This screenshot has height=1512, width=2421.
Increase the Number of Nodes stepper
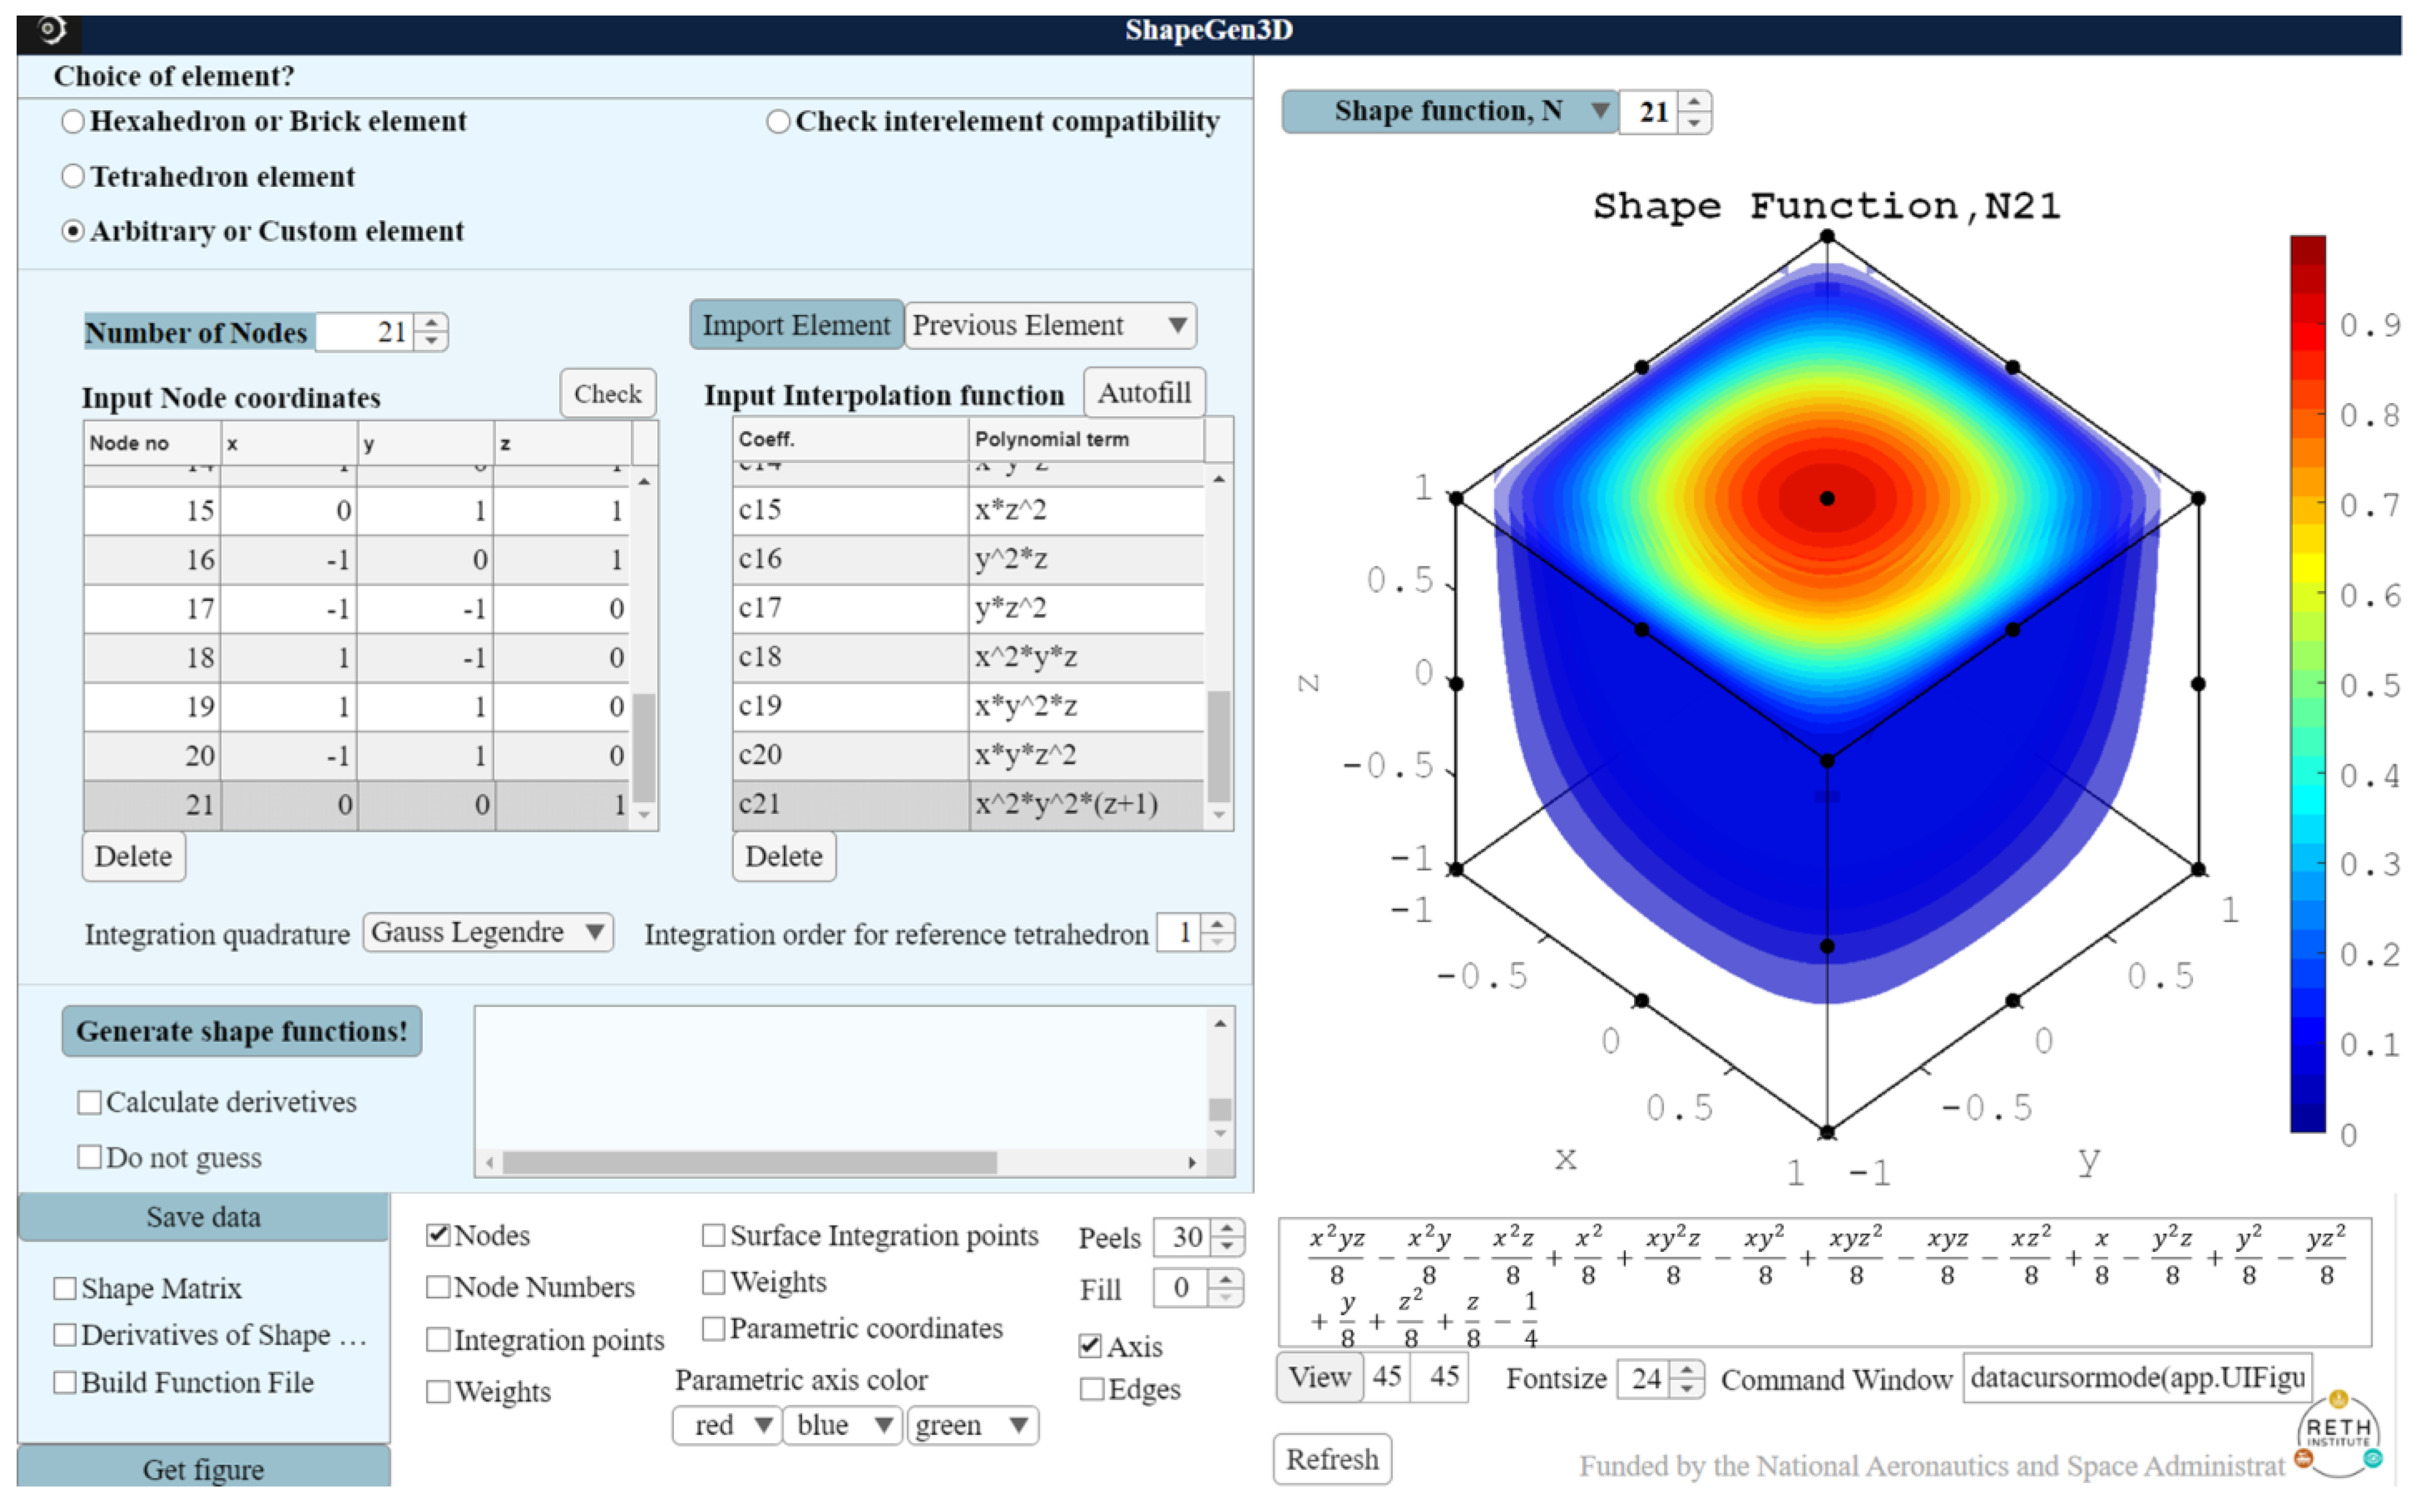tap(431, 323)
